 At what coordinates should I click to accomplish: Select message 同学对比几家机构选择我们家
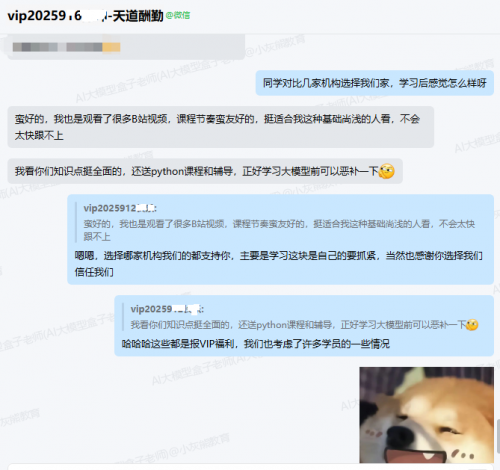pos(375,83)
